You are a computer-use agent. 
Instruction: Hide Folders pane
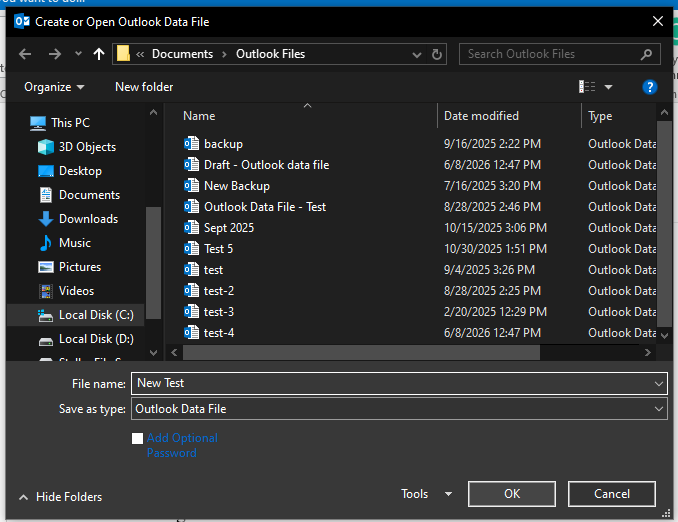pos(61,497)
